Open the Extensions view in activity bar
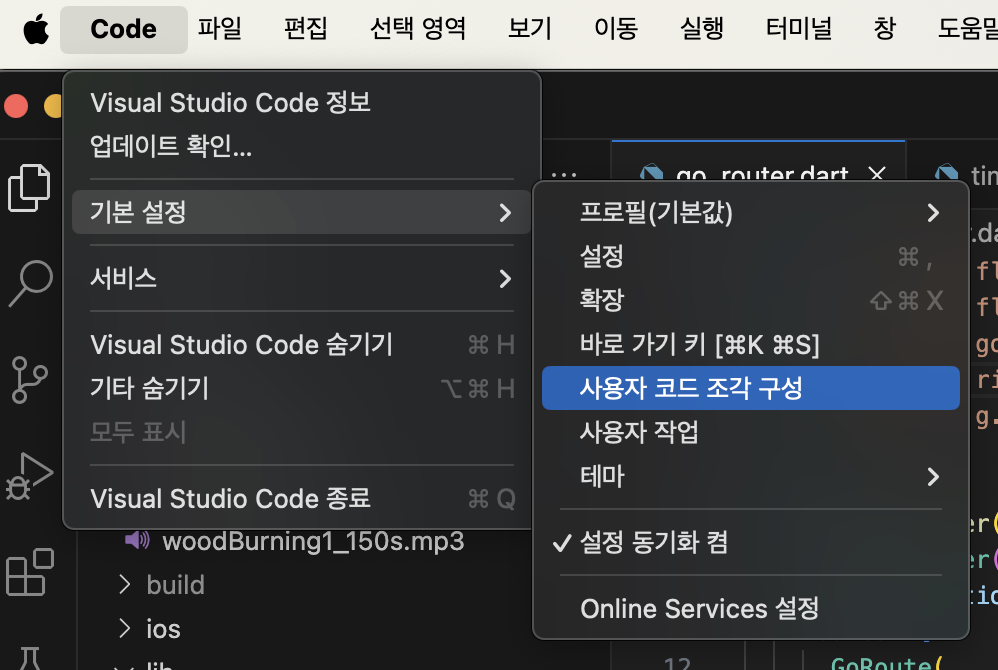Viewport: 998px width, 670px height. pos(29,571)
